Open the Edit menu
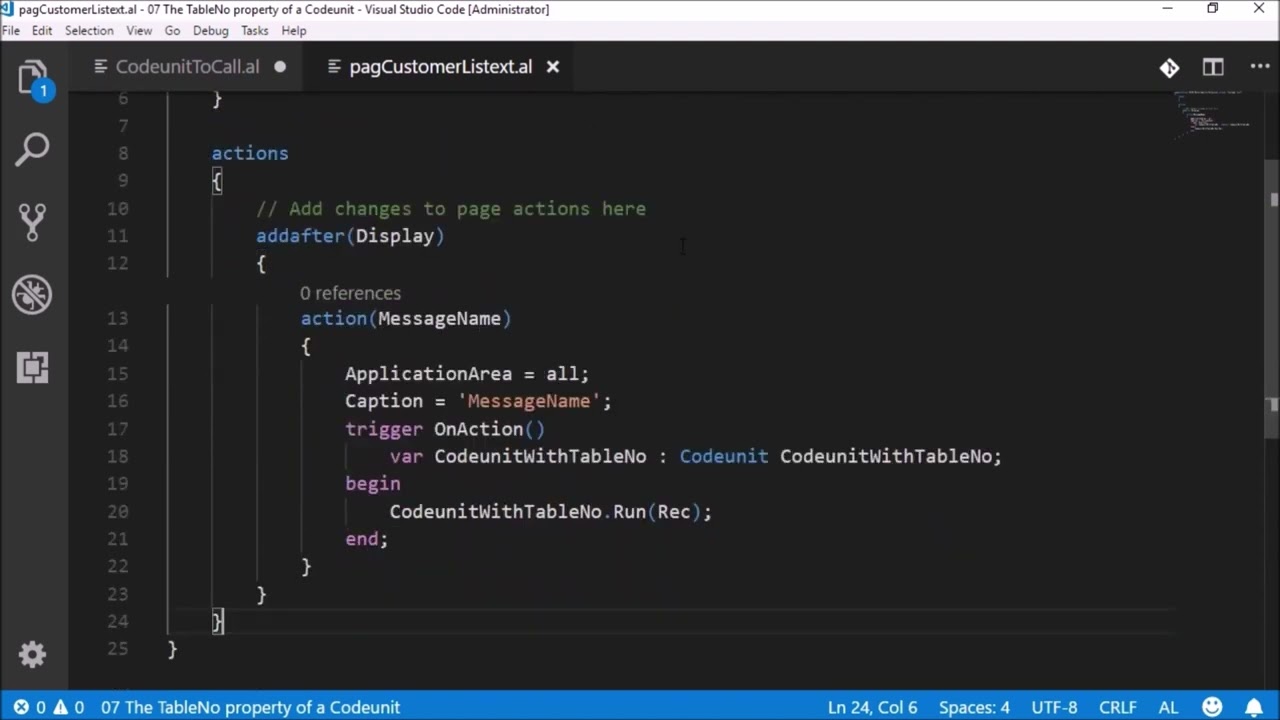Screen dimensions: 1280x720 pos(42,30)
